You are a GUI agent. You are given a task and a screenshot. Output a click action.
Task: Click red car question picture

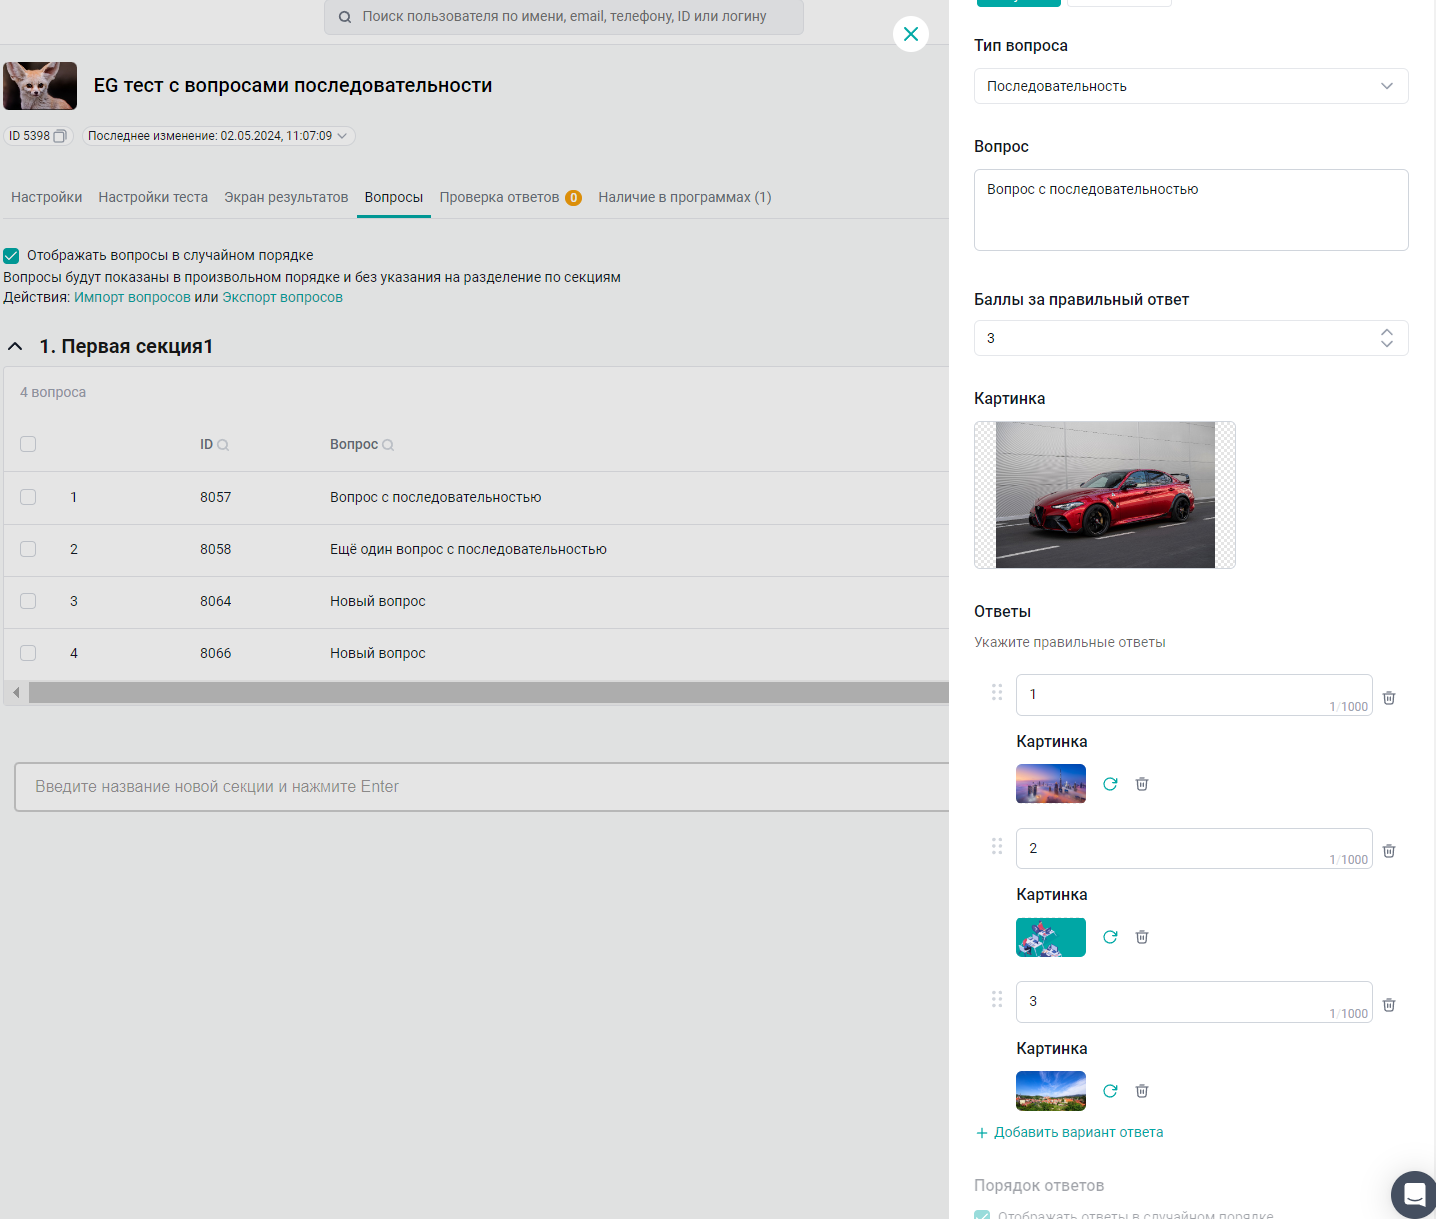(x=1105, y=495)
